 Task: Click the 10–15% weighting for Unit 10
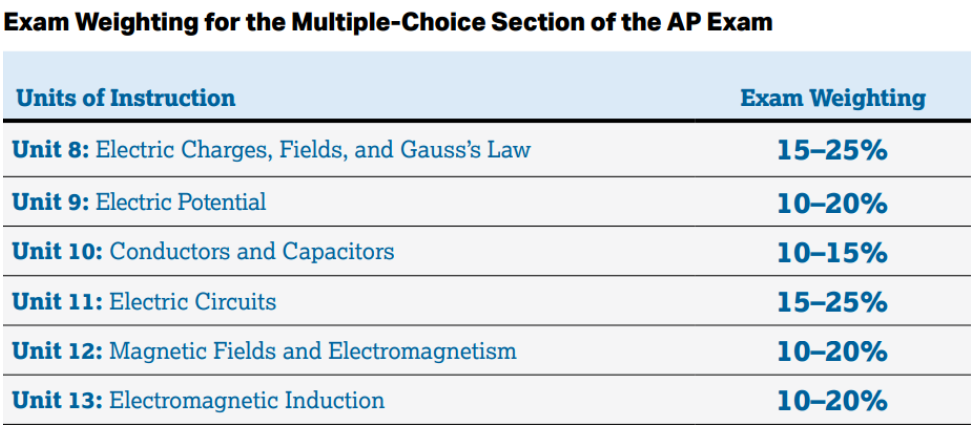[x=832, y=252]
